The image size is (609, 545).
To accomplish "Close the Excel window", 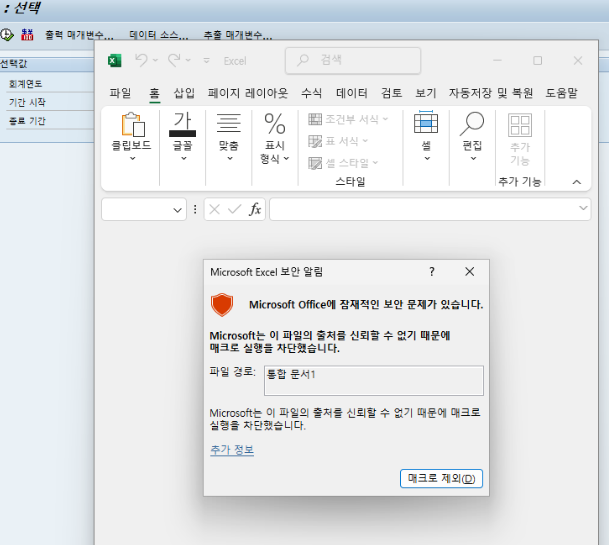I will coord(578,60).
